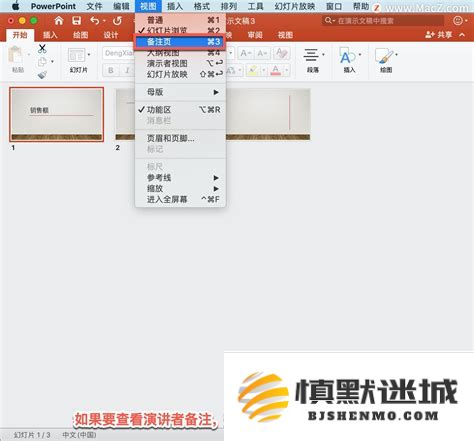
Task: Open the 文件 menu
Action: 94,6
